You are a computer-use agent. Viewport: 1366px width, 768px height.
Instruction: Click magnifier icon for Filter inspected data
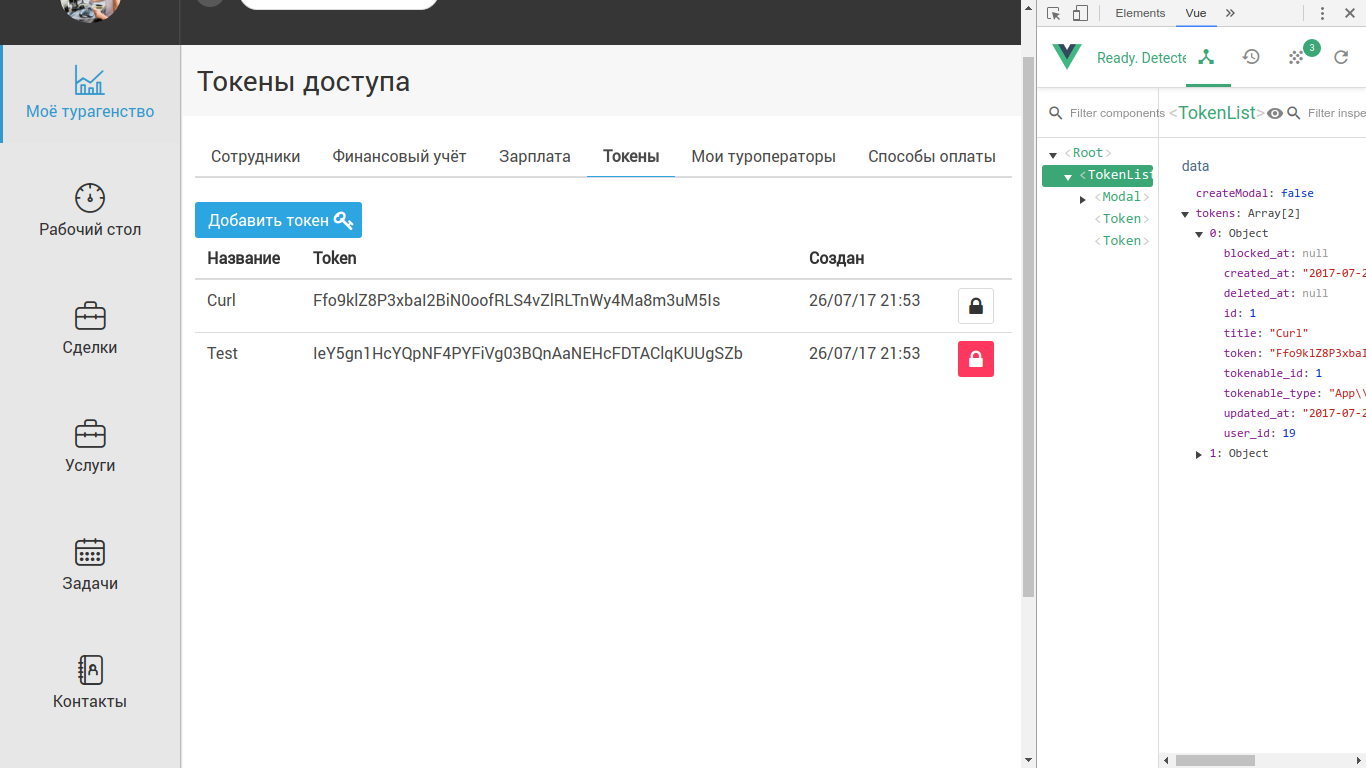tap(1294, 113)
